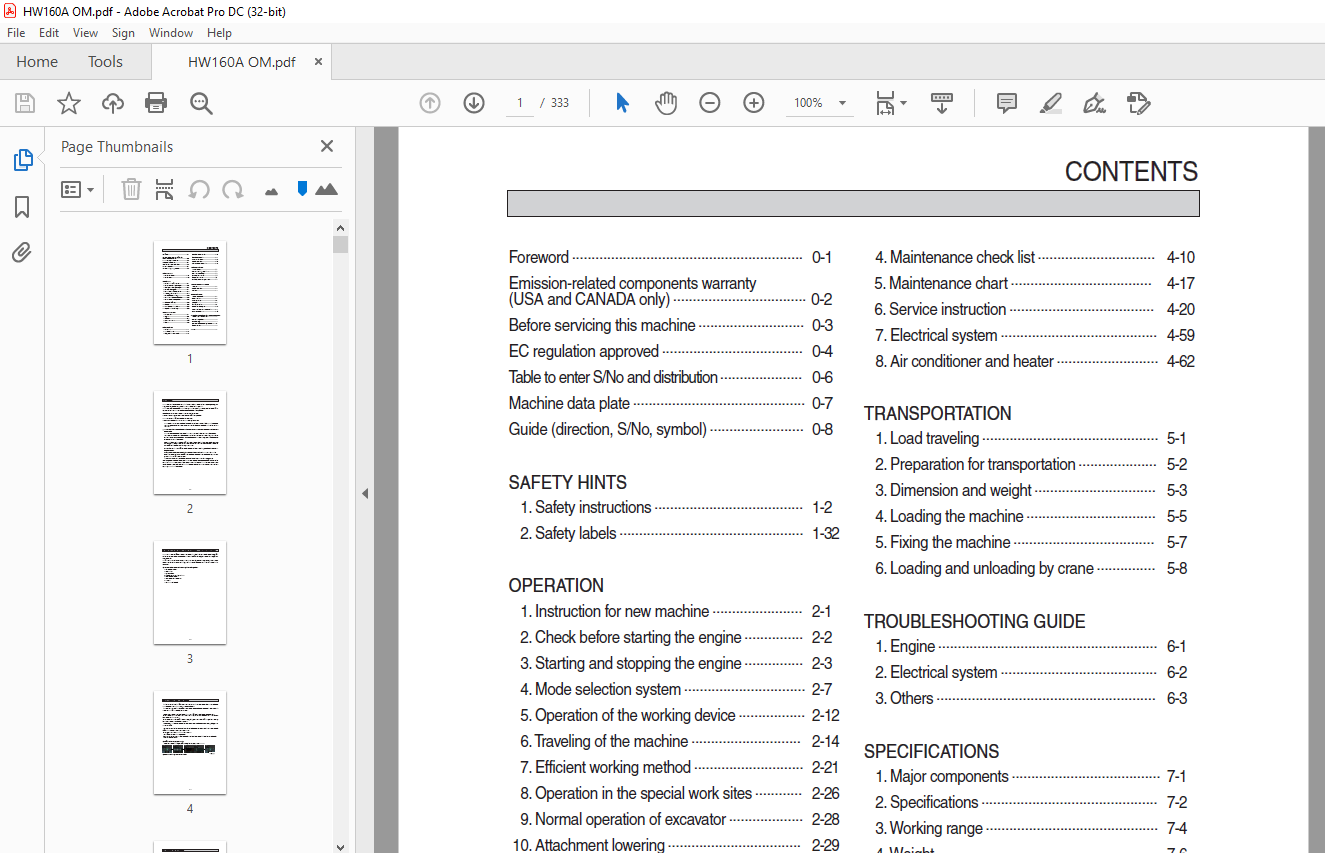Bookmark this file with star icon
This screenshot has height=853, width=1325.
pyautogui.click(x=69, y=103)
